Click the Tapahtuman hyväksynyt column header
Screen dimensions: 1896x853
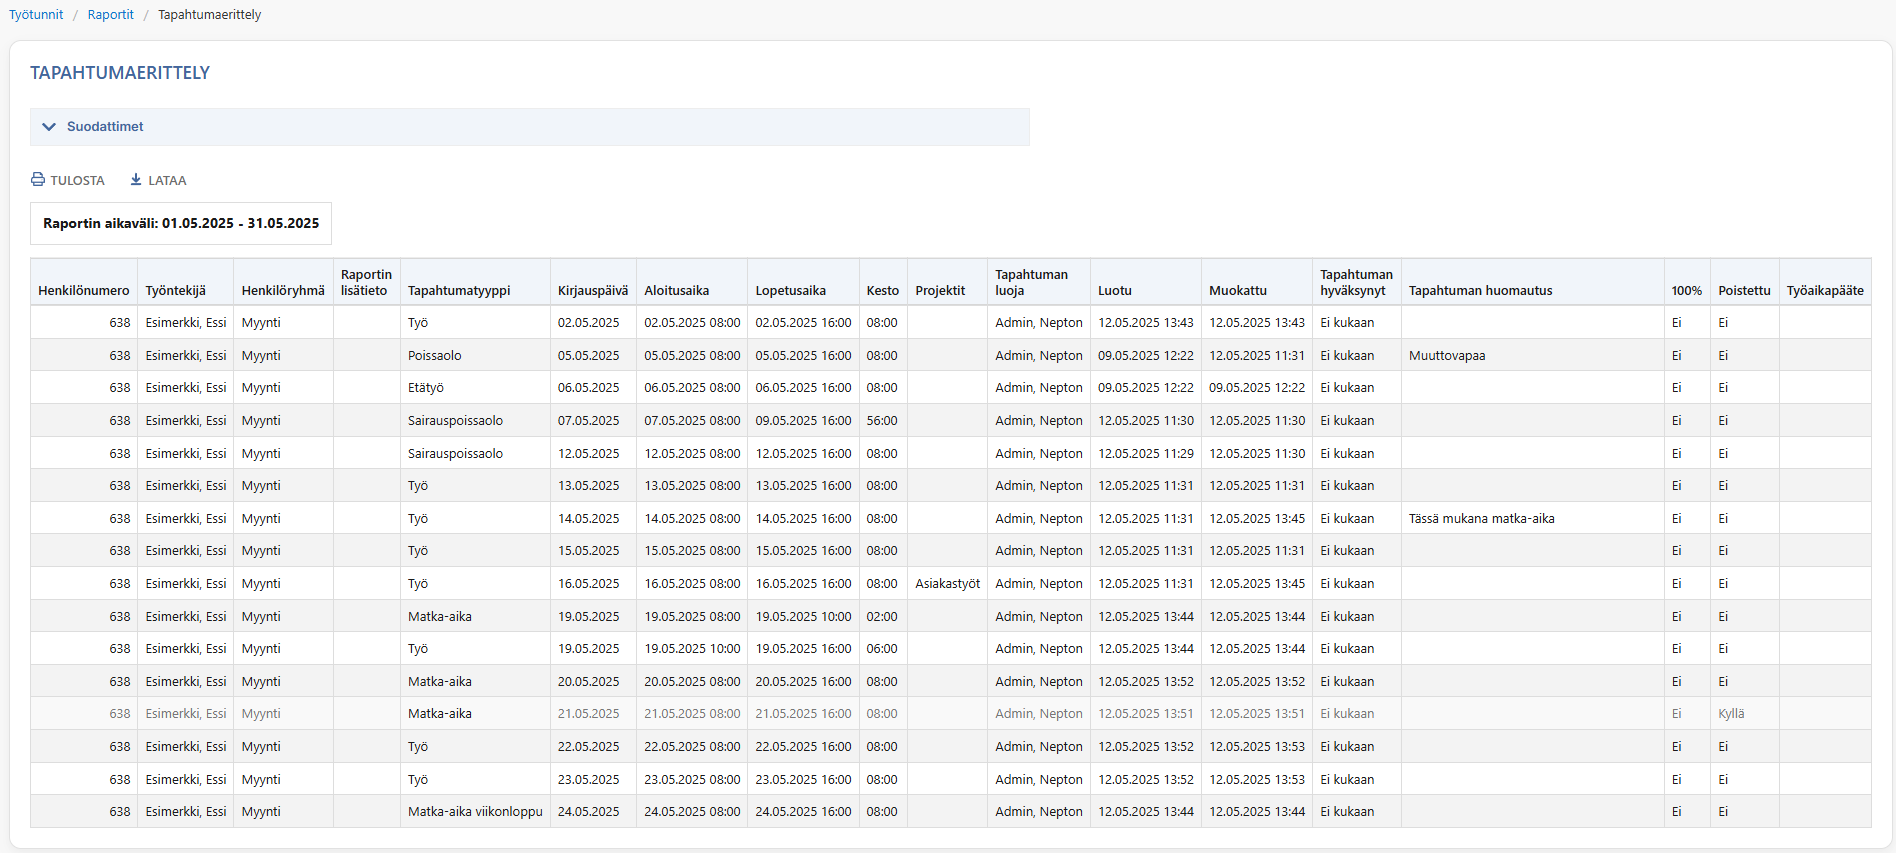tap(1356, 283)
